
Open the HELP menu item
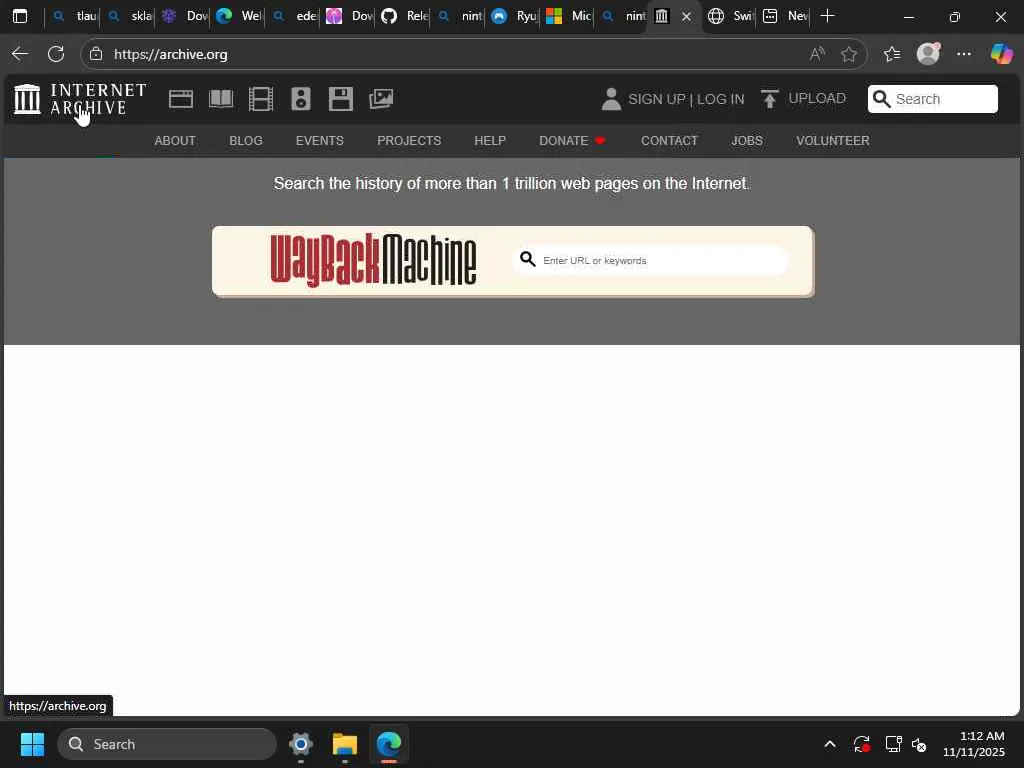(x=490, y=140)
